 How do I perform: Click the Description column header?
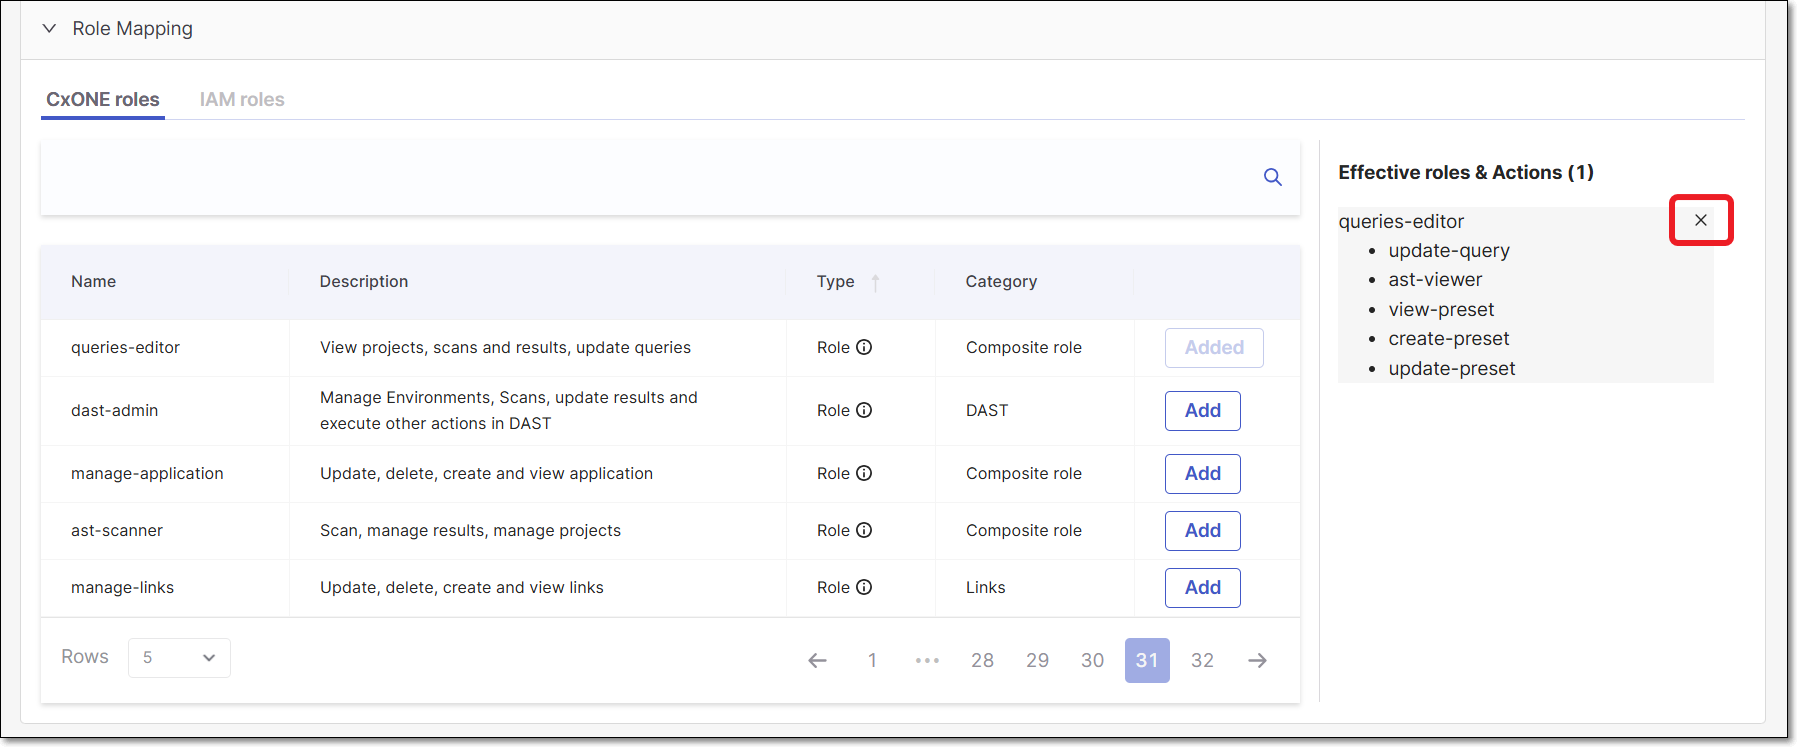pyautogui.click(x=364, y=282)
